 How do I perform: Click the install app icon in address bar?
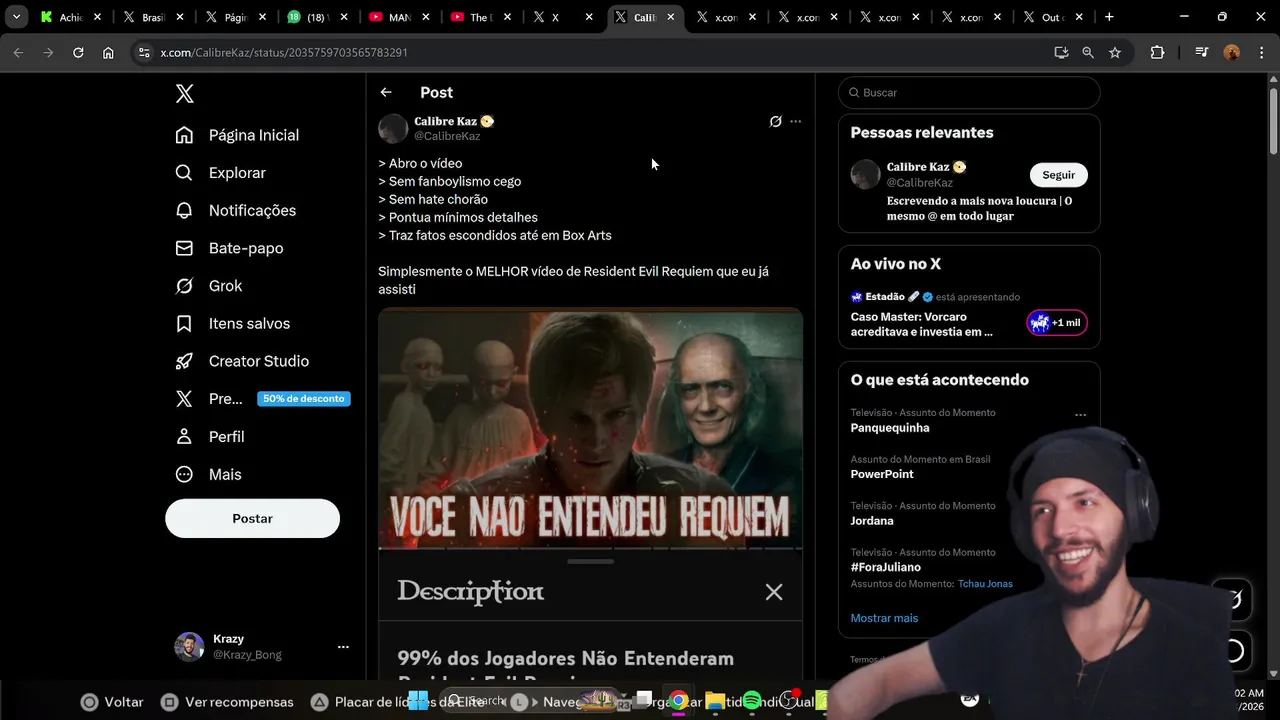(x=1061, y=52)
